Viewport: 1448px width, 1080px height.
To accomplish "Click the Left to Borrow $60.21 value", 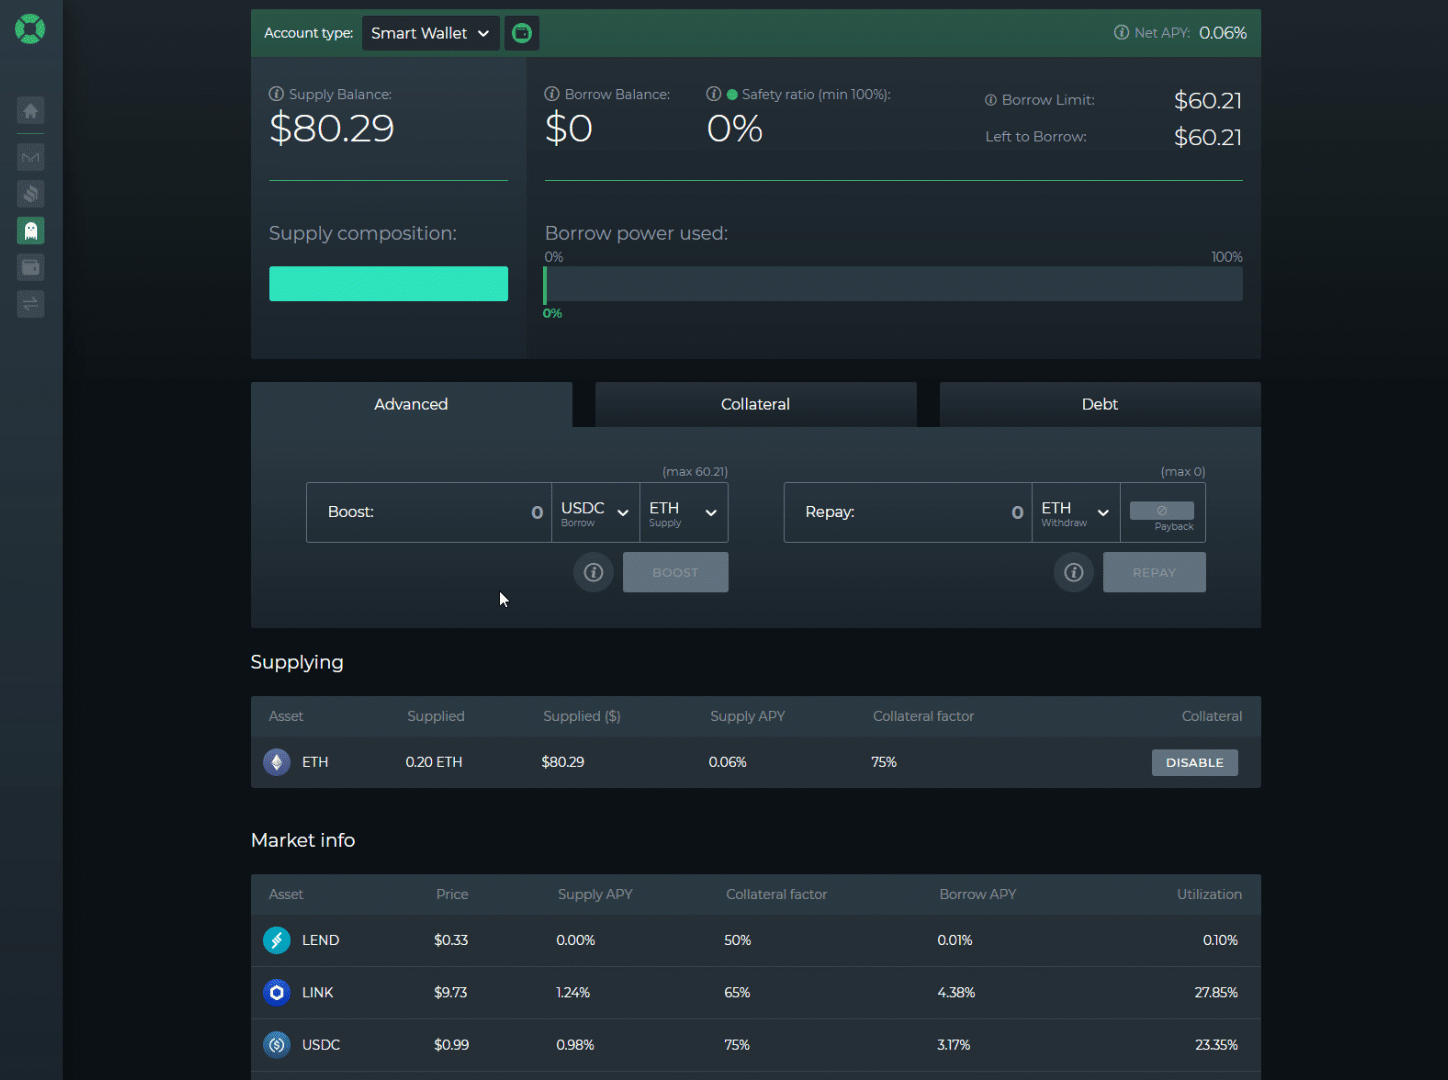I will (x=1208, y=137).
